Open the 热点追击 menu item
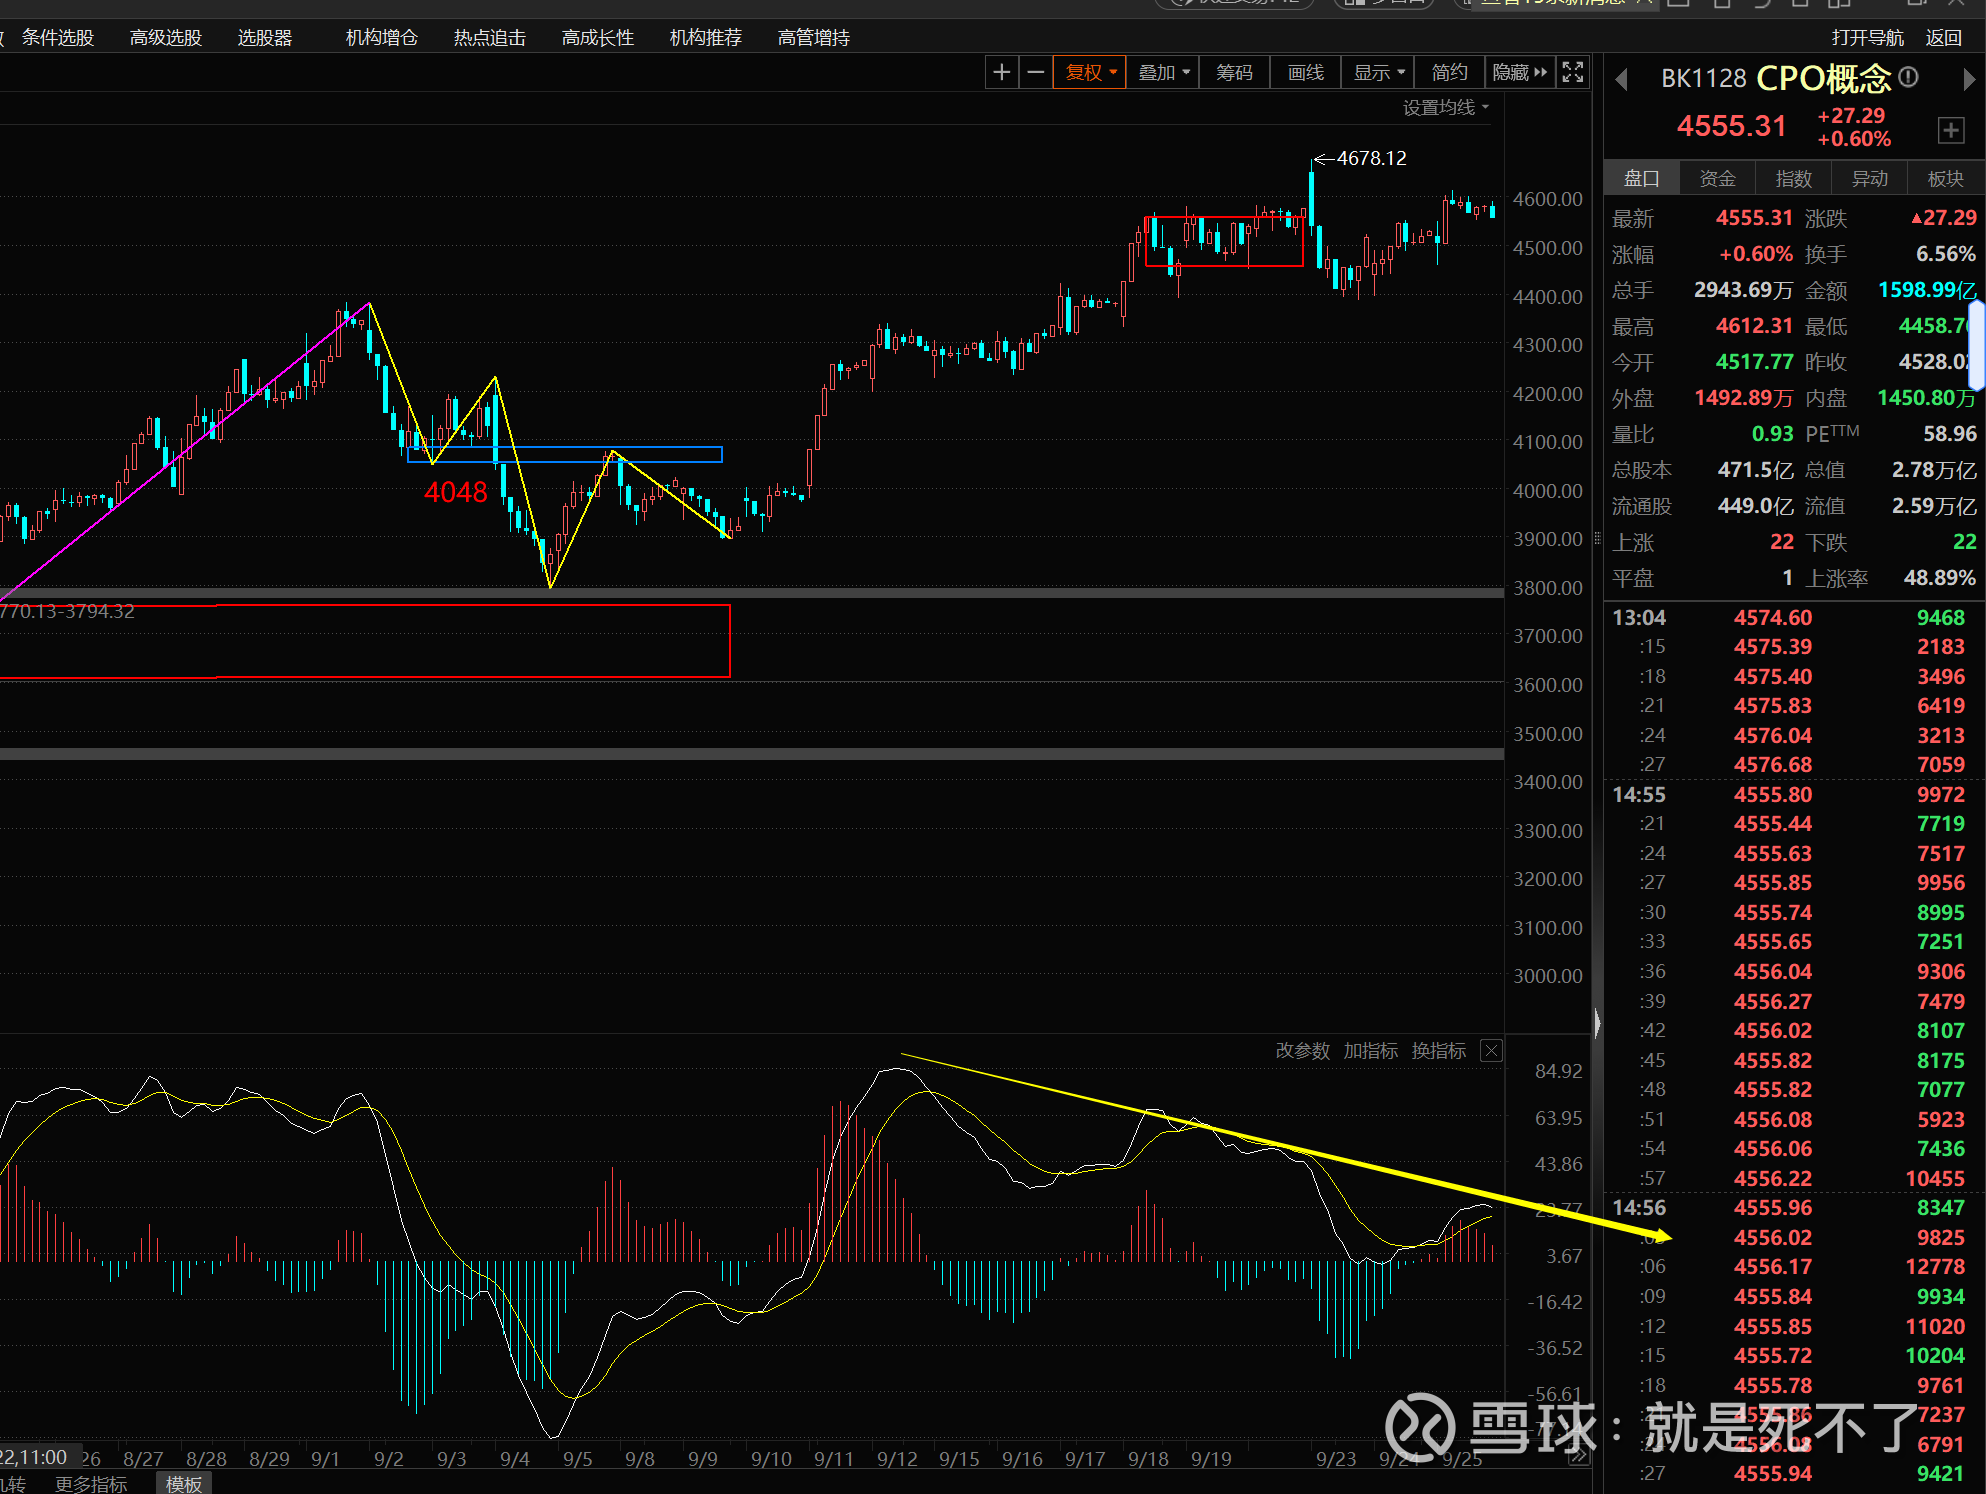 tap(489, 37)
